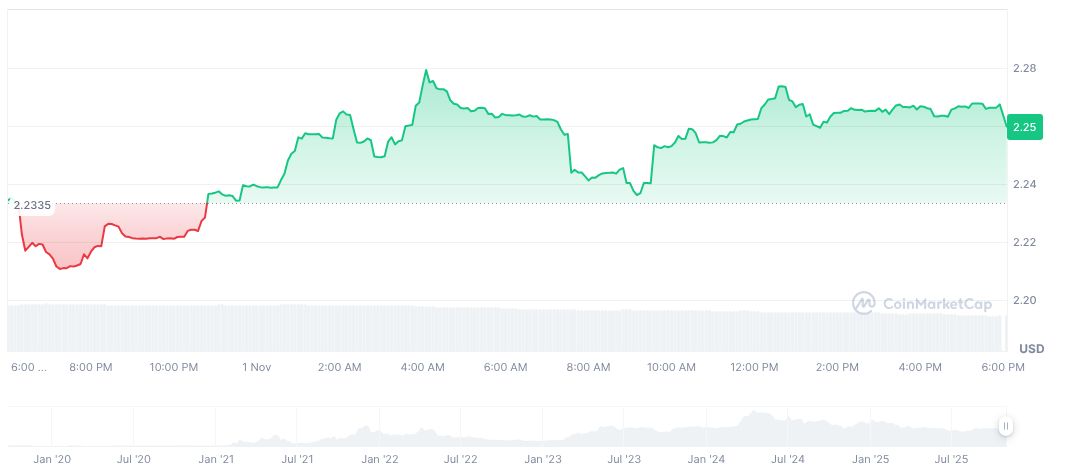Click the 6:00 PM time axis label

(1003, 367)
